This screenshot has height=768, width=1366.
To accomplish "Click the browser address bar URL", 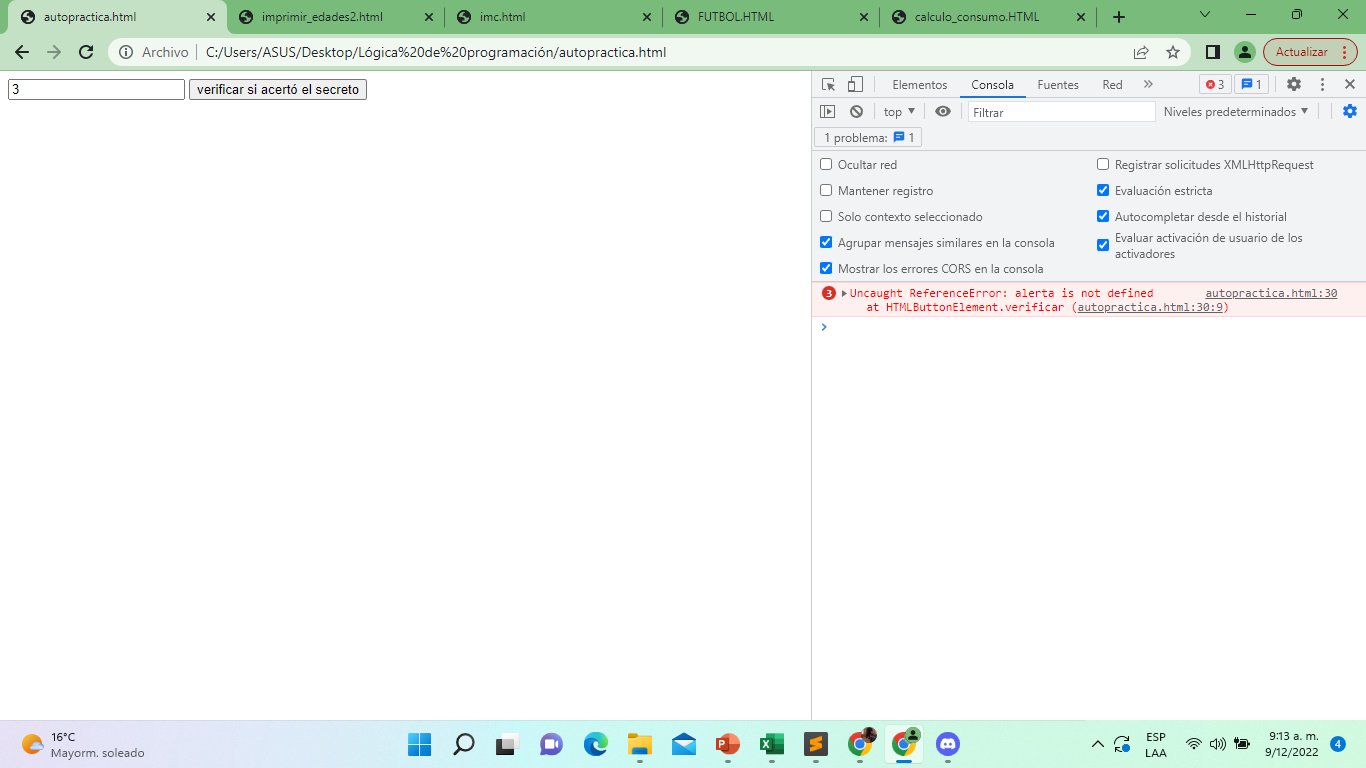I will (x=436, y=52).
